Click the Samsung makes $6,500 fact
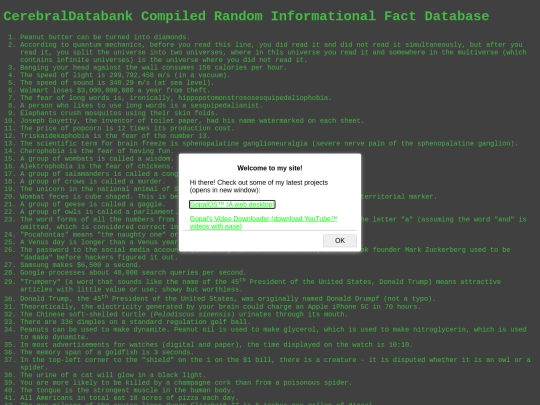The image size is (540, 405). [80, 265]
